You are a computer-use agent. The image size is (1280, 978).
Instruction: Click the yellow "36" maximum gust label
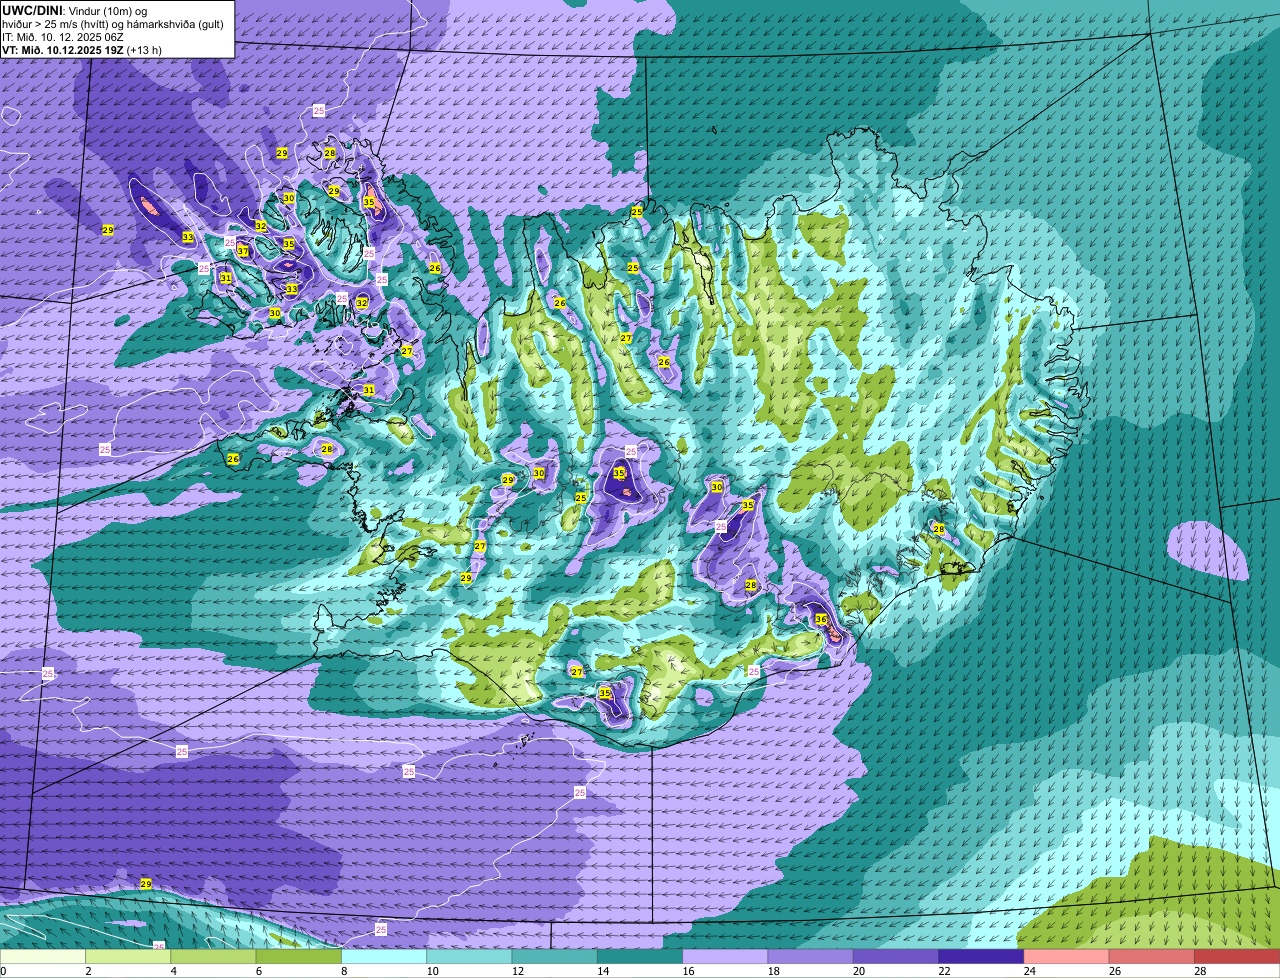tap(821, 620)
